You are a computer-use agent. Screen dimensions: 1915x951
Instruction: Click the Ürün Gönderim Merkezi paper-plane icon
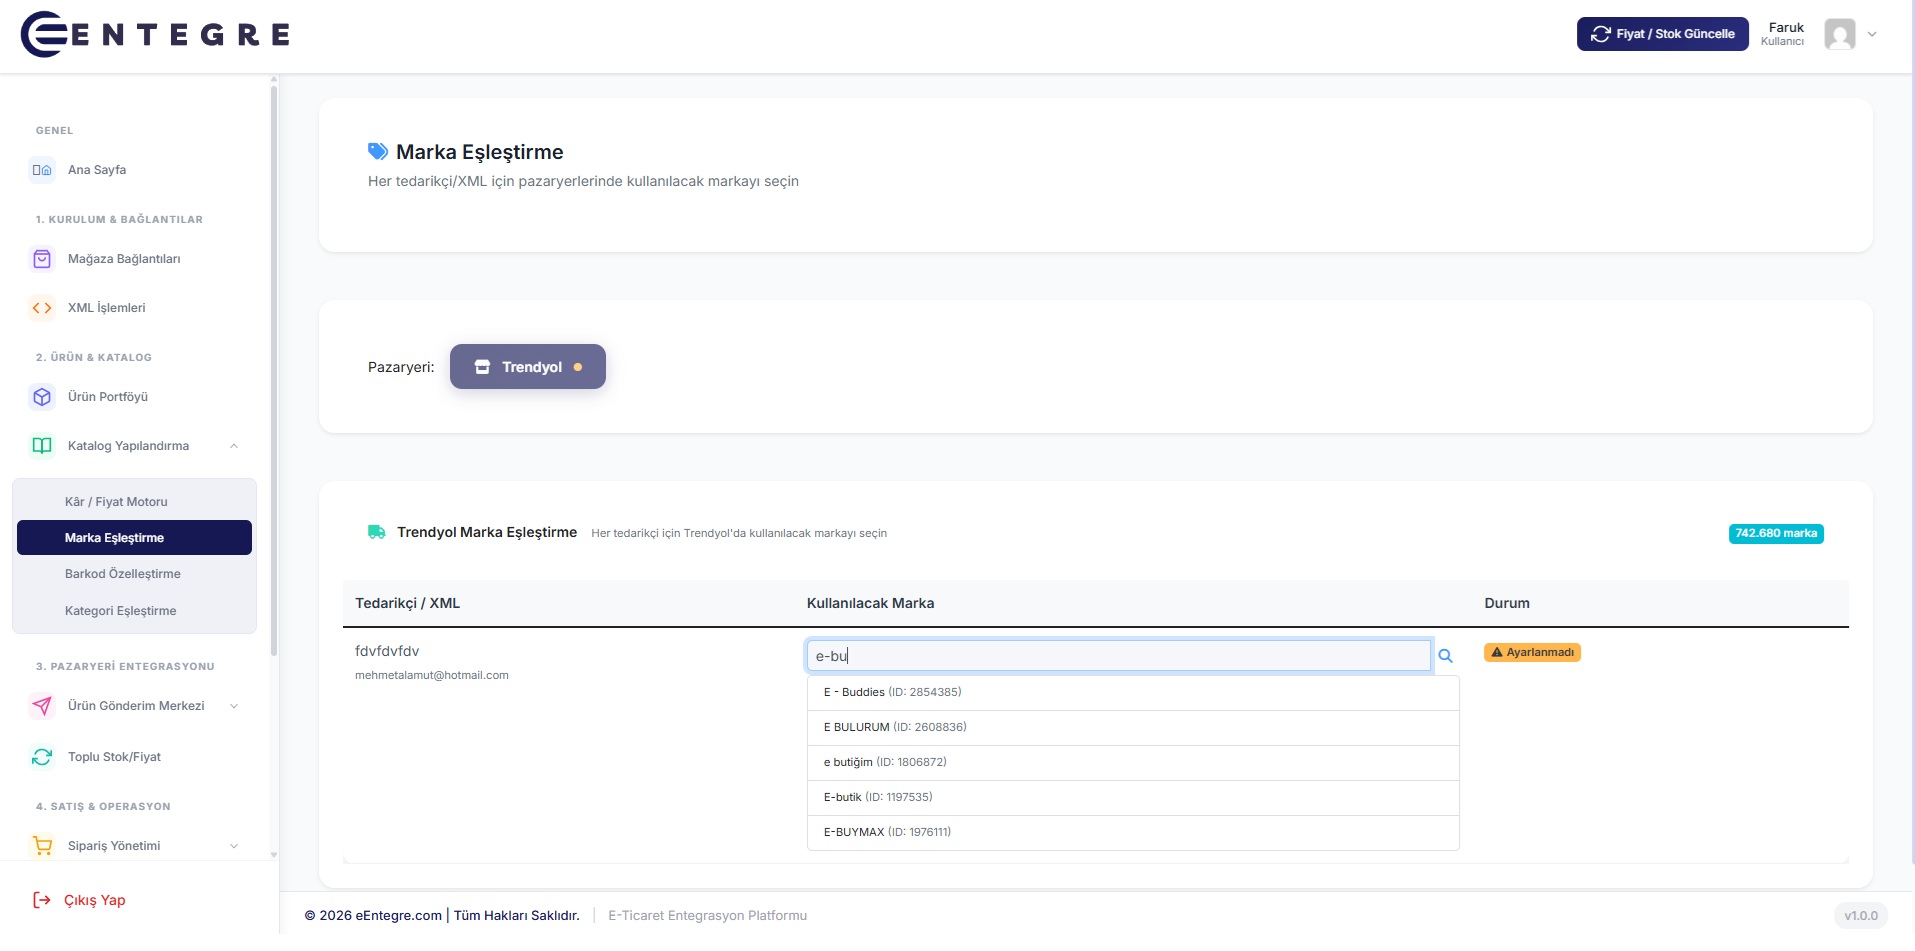[42, 706]
